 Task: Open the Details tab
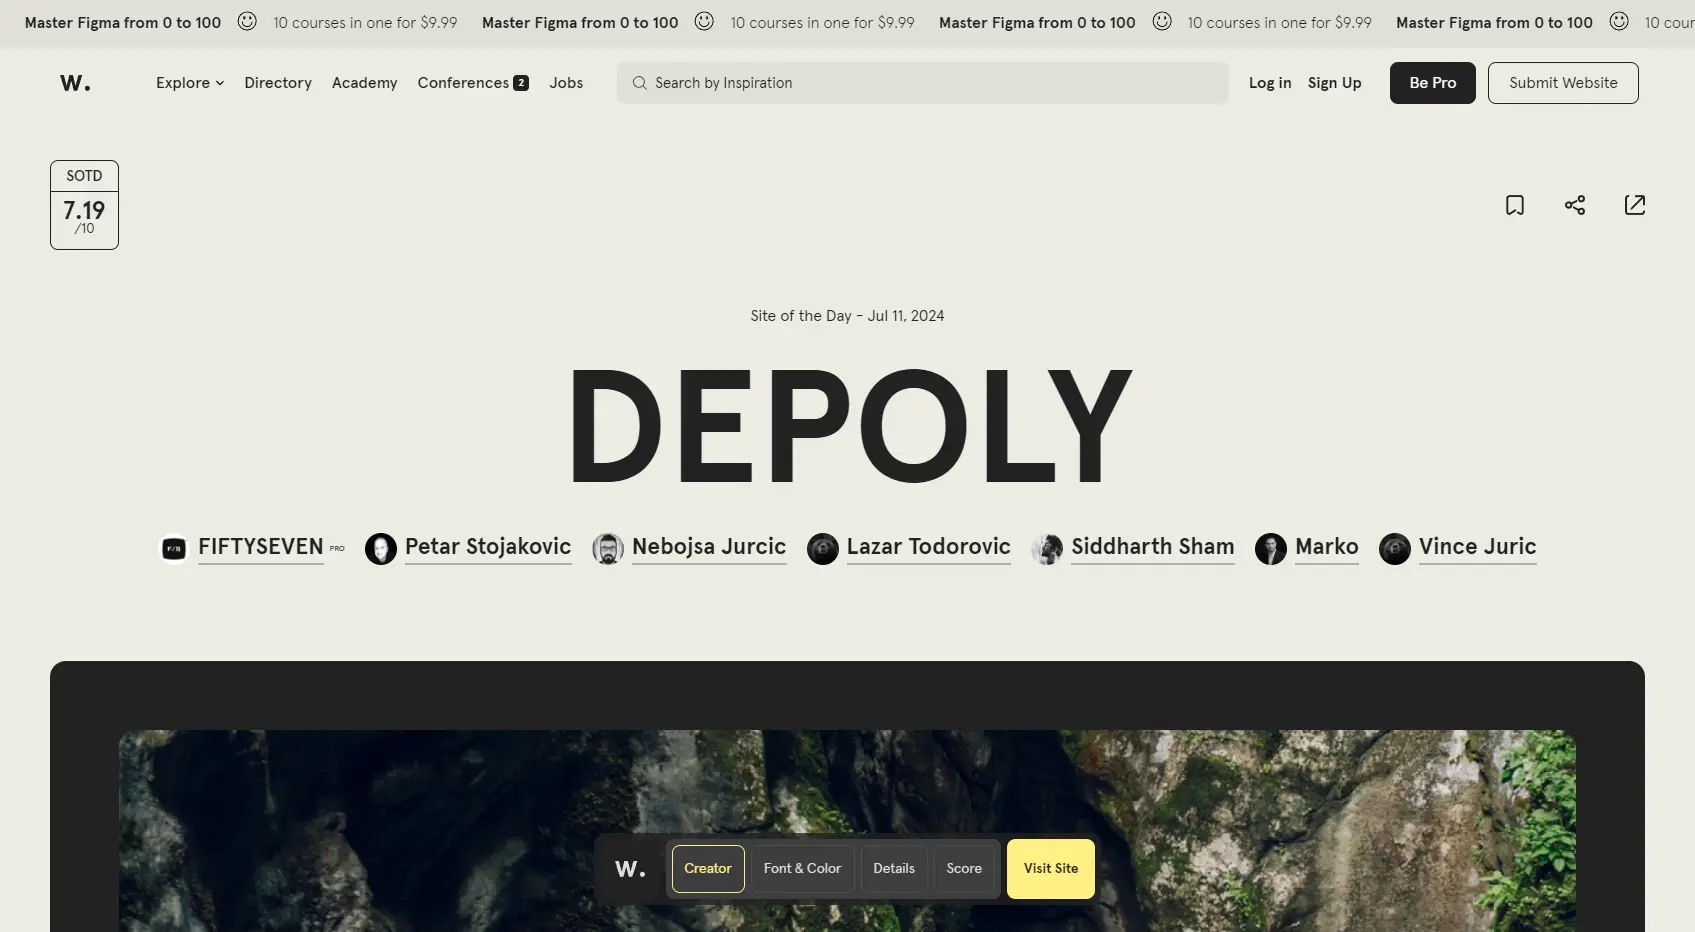894,869
